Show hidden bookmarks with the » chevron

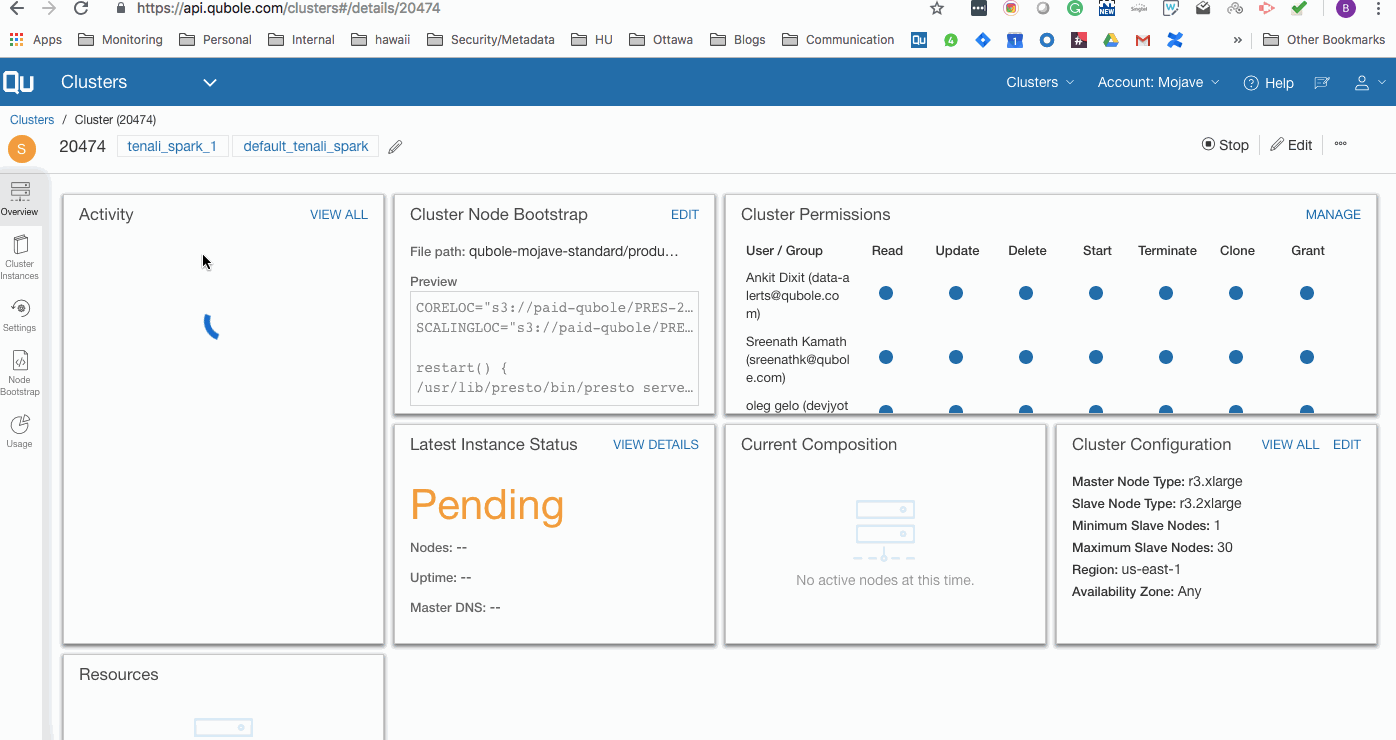click(1238, 40)
